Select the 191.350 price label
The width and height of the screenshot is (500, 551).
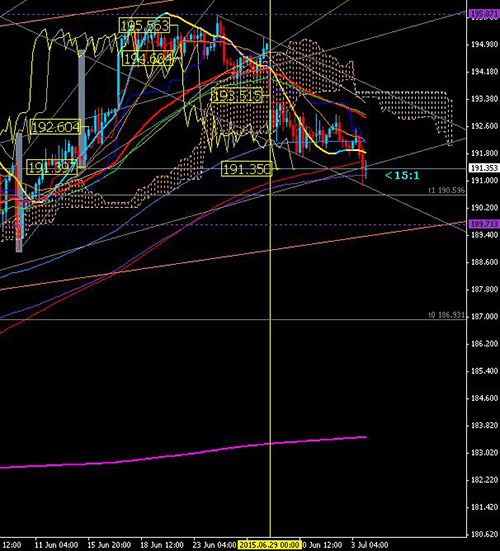(247, 169)
